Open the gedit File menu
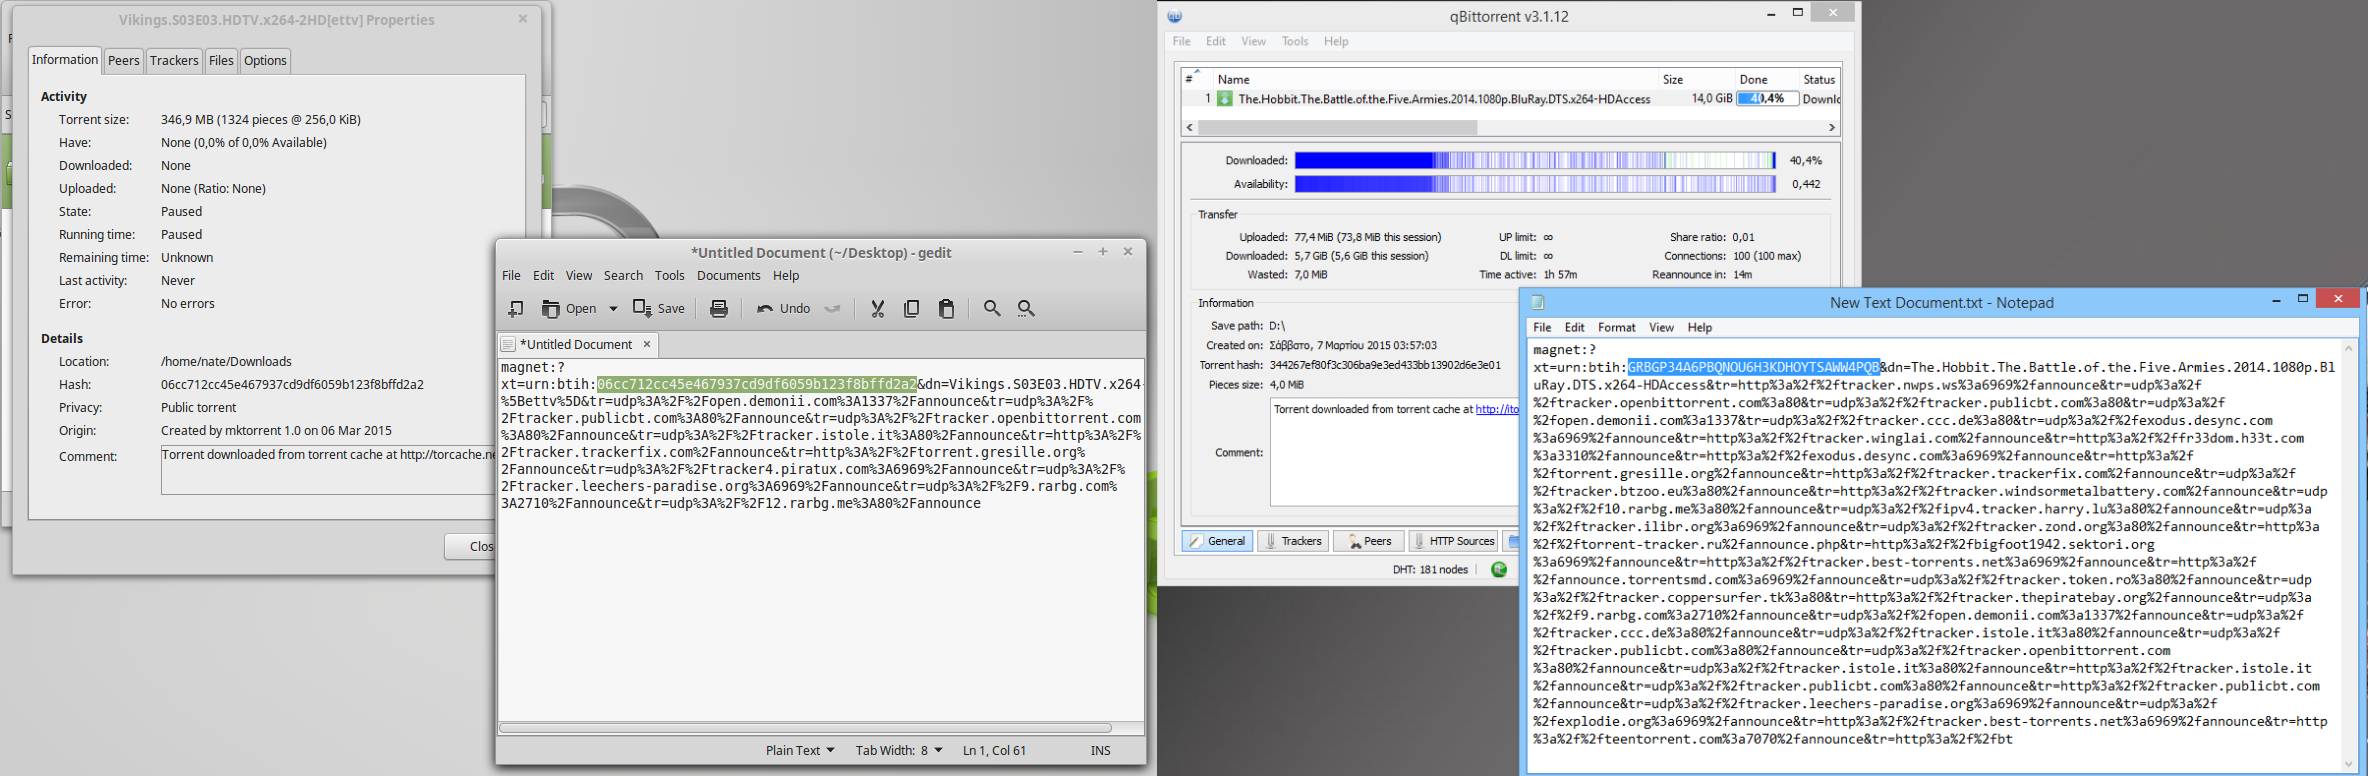2368x776 pixels. [511, 276]
